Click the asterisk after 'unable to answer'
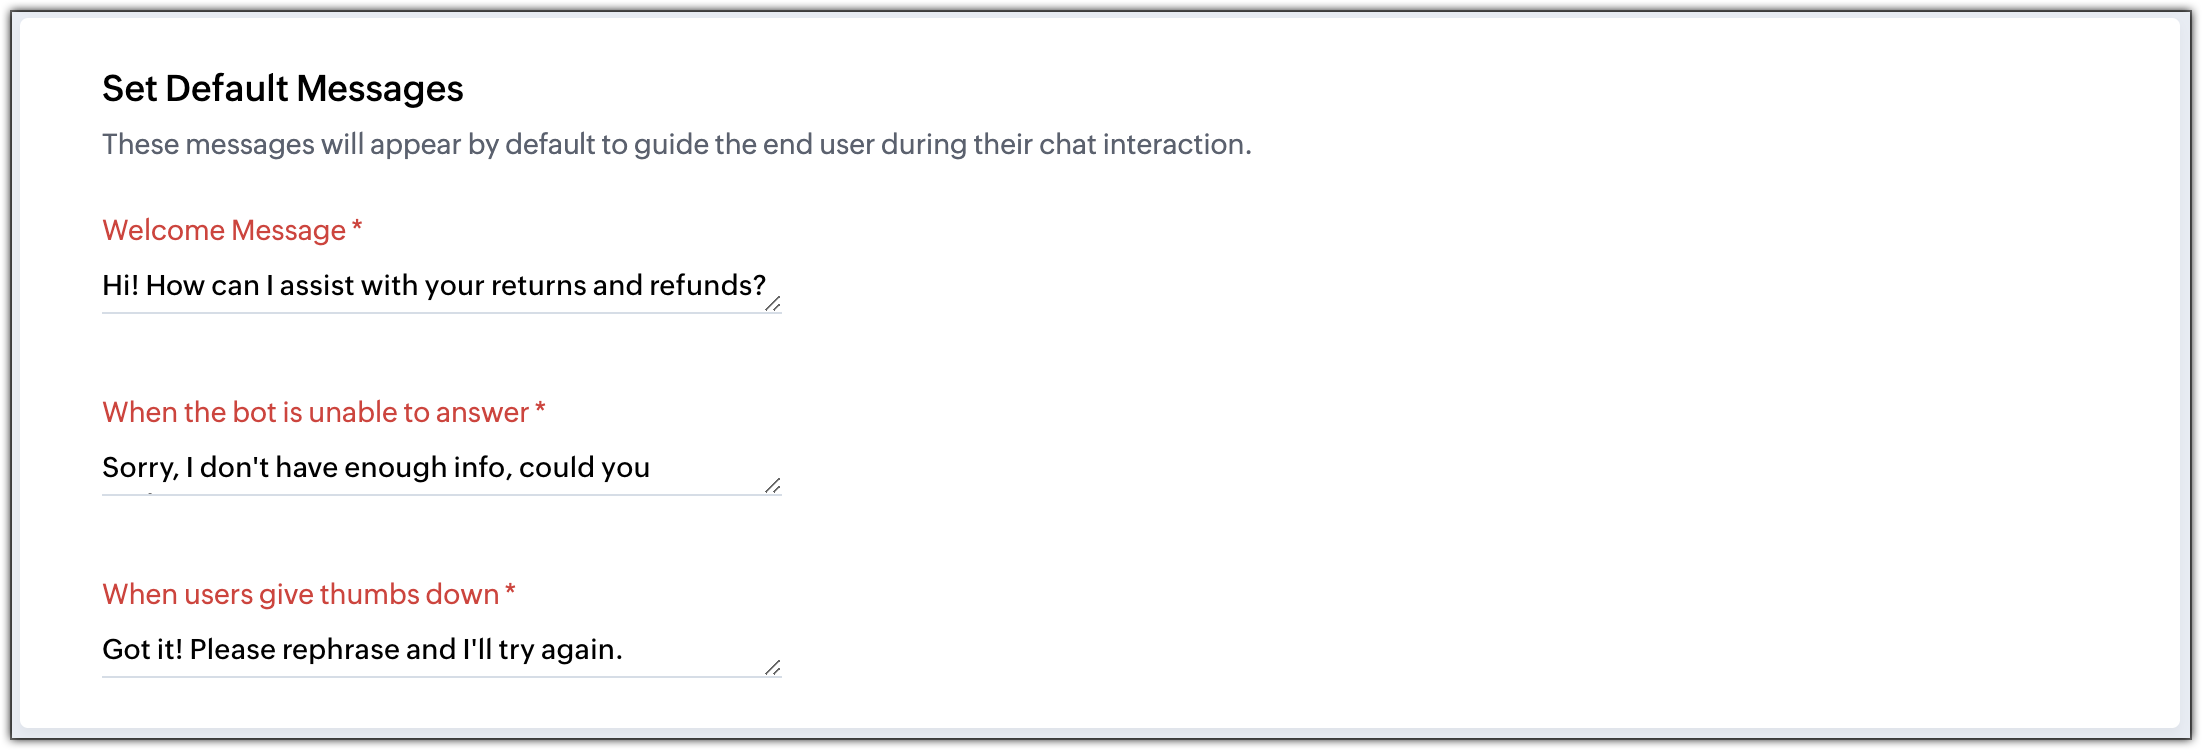Viewport: 2202px width, 750px height. [x=540, y=410]
